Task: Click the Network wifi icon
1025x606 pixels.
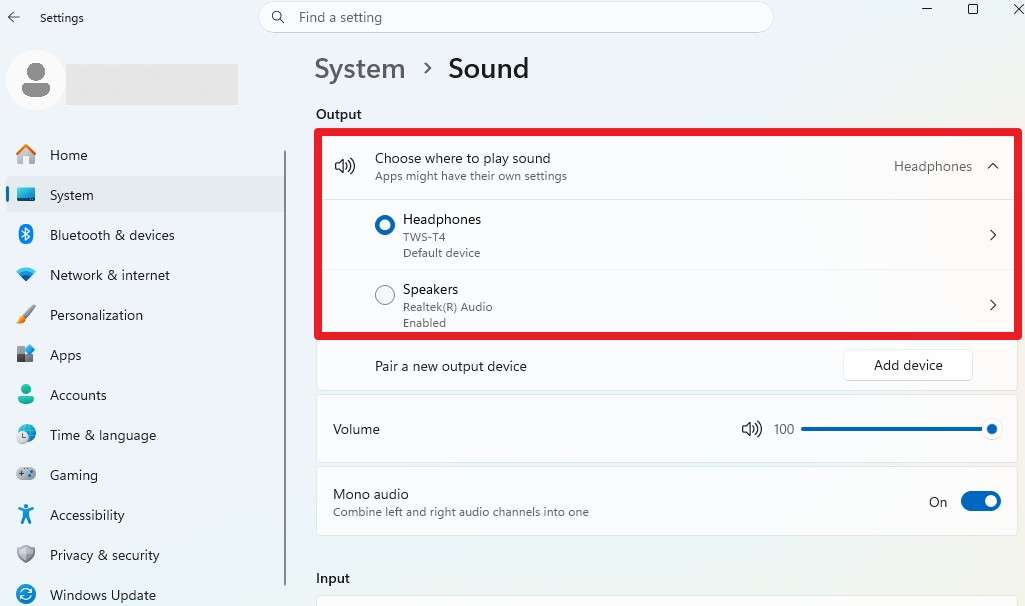Action: point(26,275)
